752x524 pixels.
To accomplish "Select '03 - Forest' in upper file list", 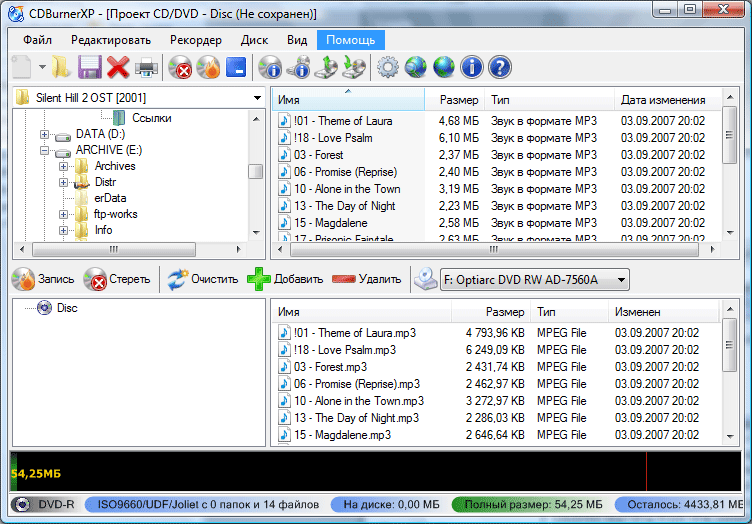I will point(318,155).
